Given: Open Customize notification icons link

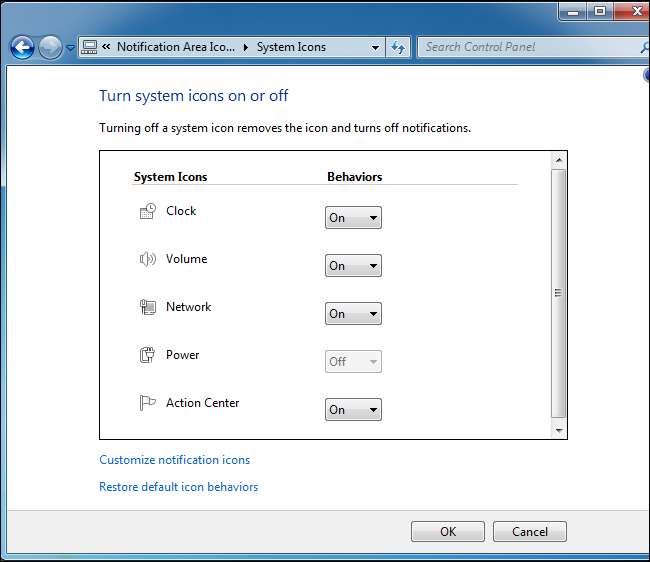Looking at the screenshot, I should point(174,460).
